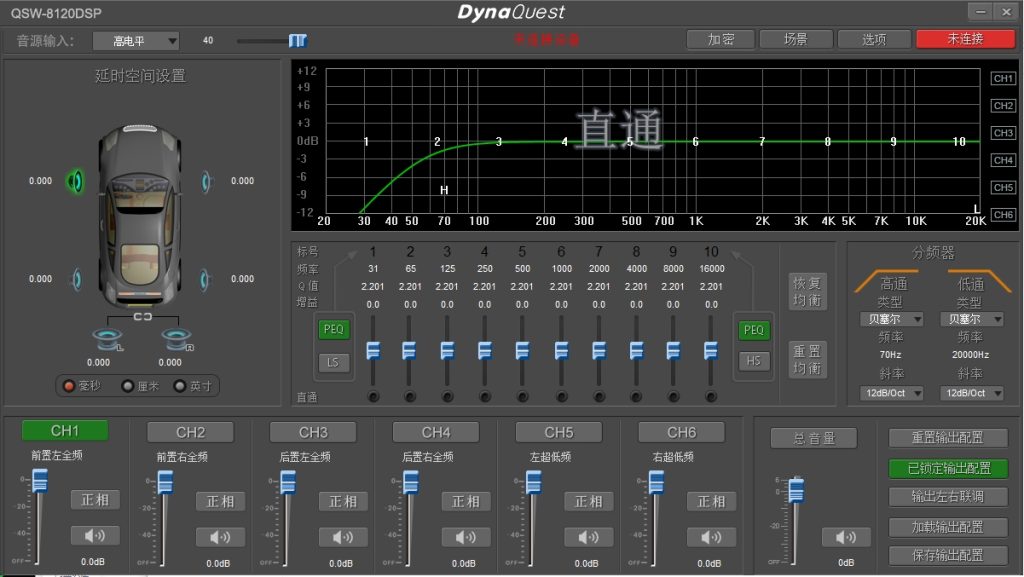
Task: Select the front right speaker icon
Action: [206, 181]
